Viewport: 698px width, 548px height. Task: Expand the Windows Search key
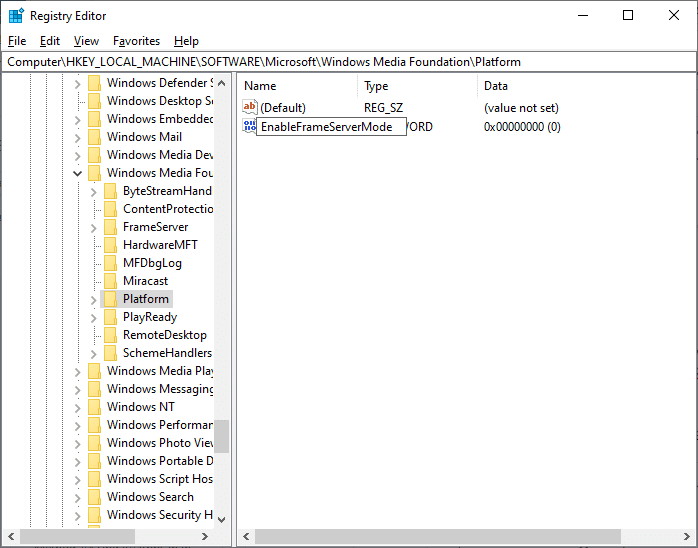coord(77,498)
